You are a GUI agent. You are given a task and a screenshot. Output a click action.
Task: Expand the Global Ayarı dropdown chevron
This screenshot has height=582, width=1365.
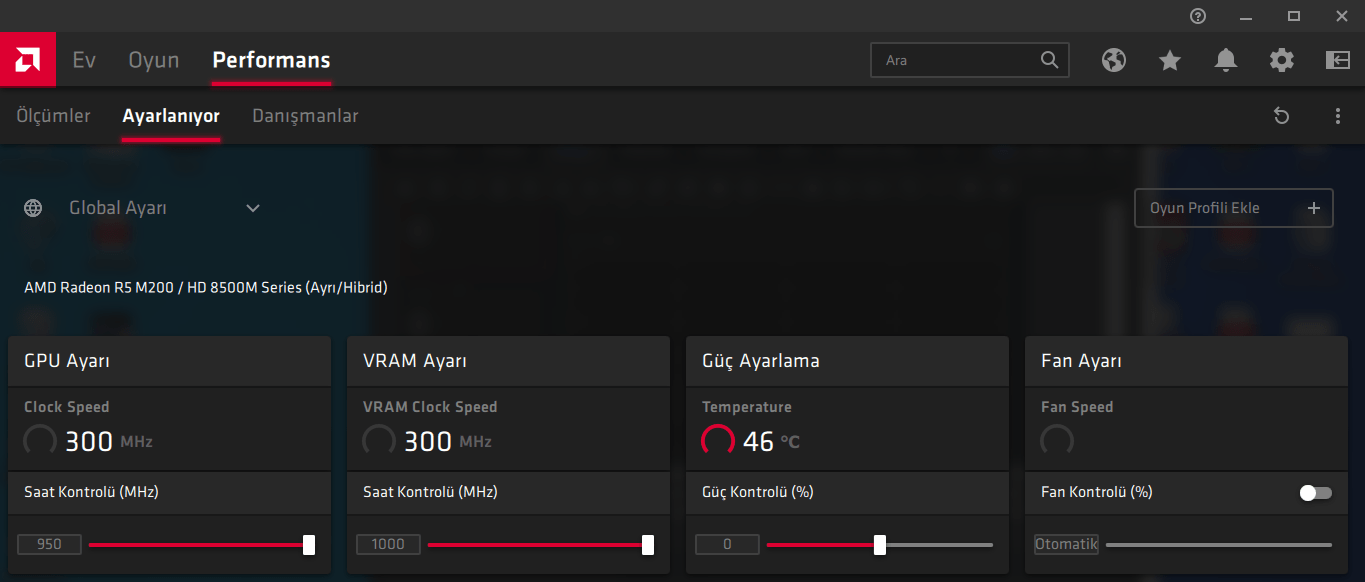253,208
